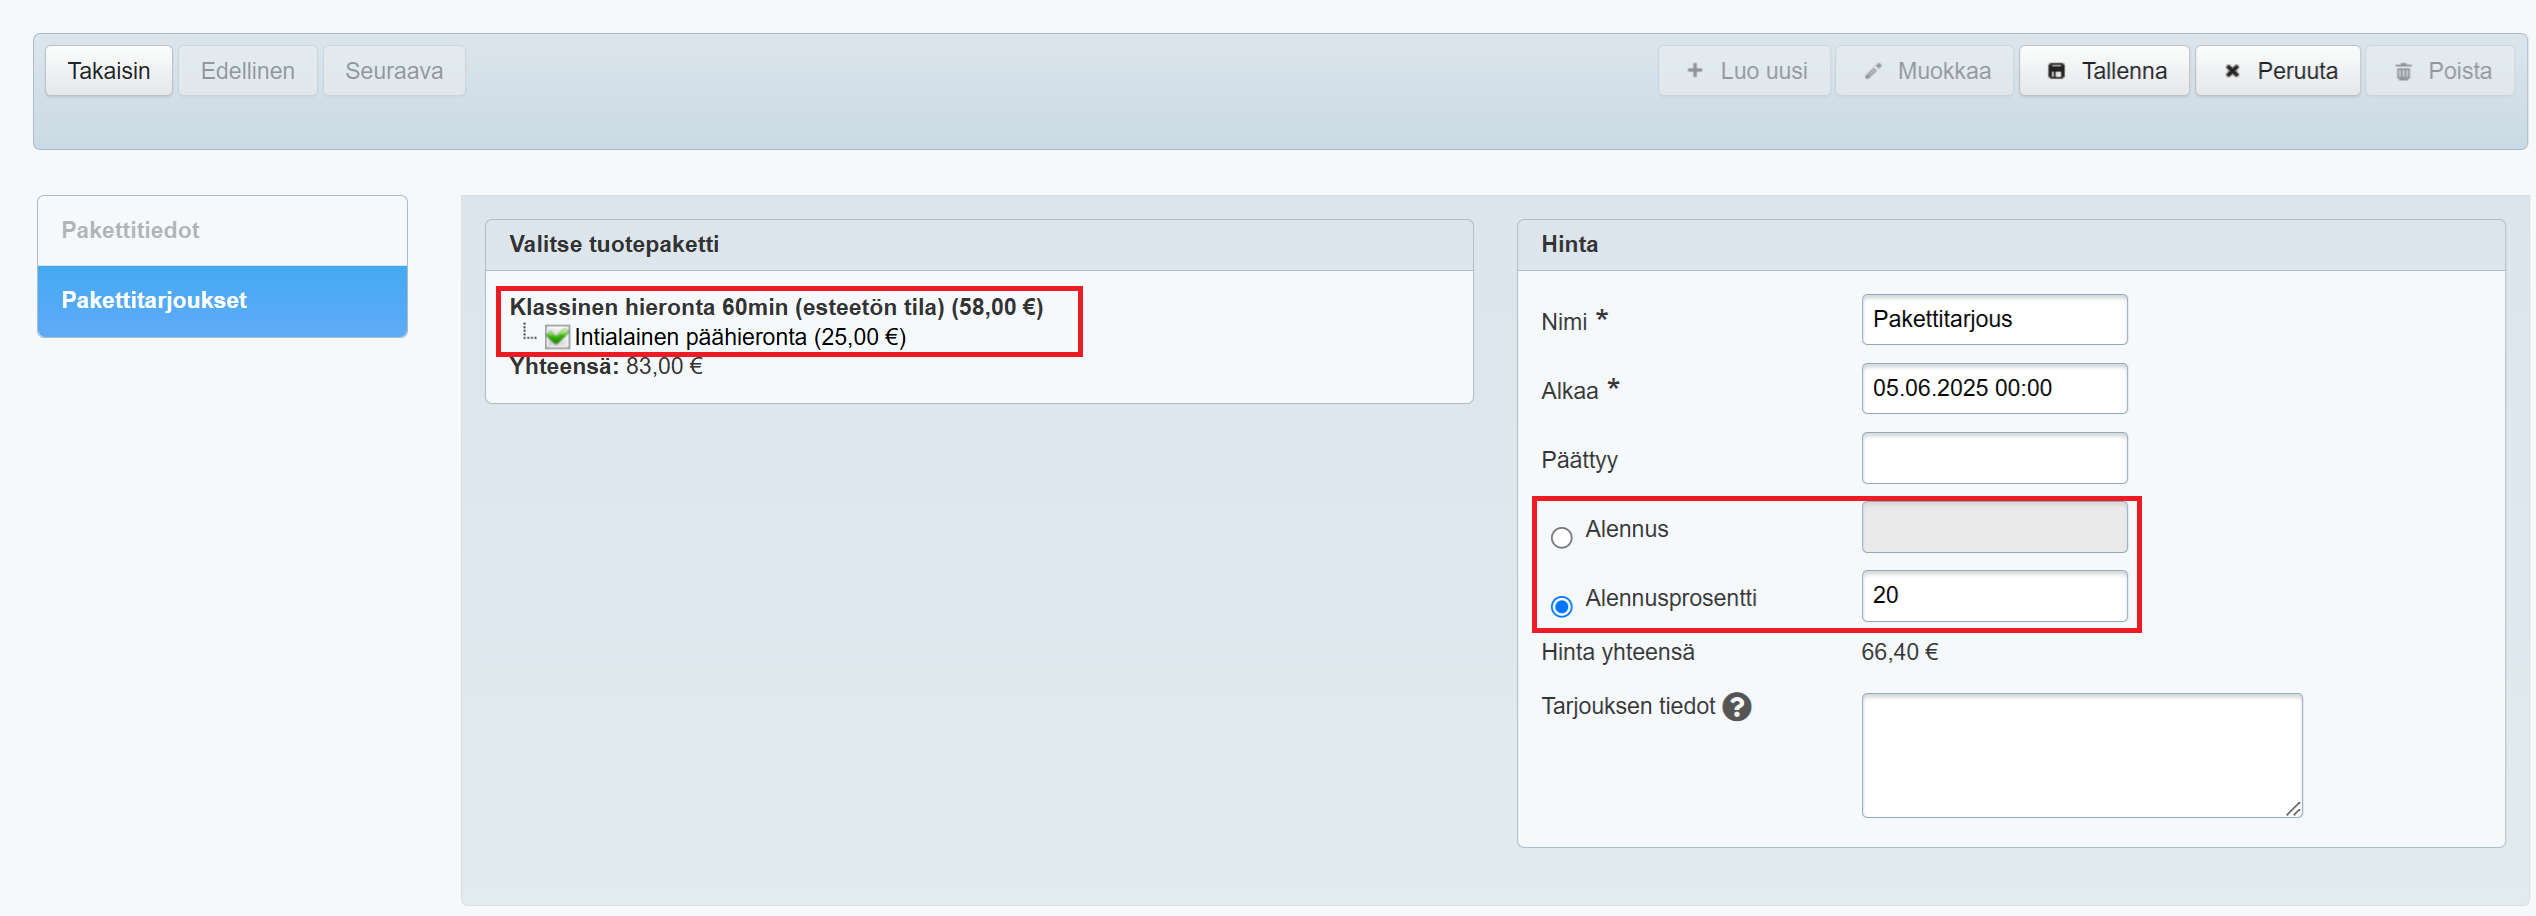
Task: Select Klassinen hieronta 60min tree item
Action: (776, 307)
